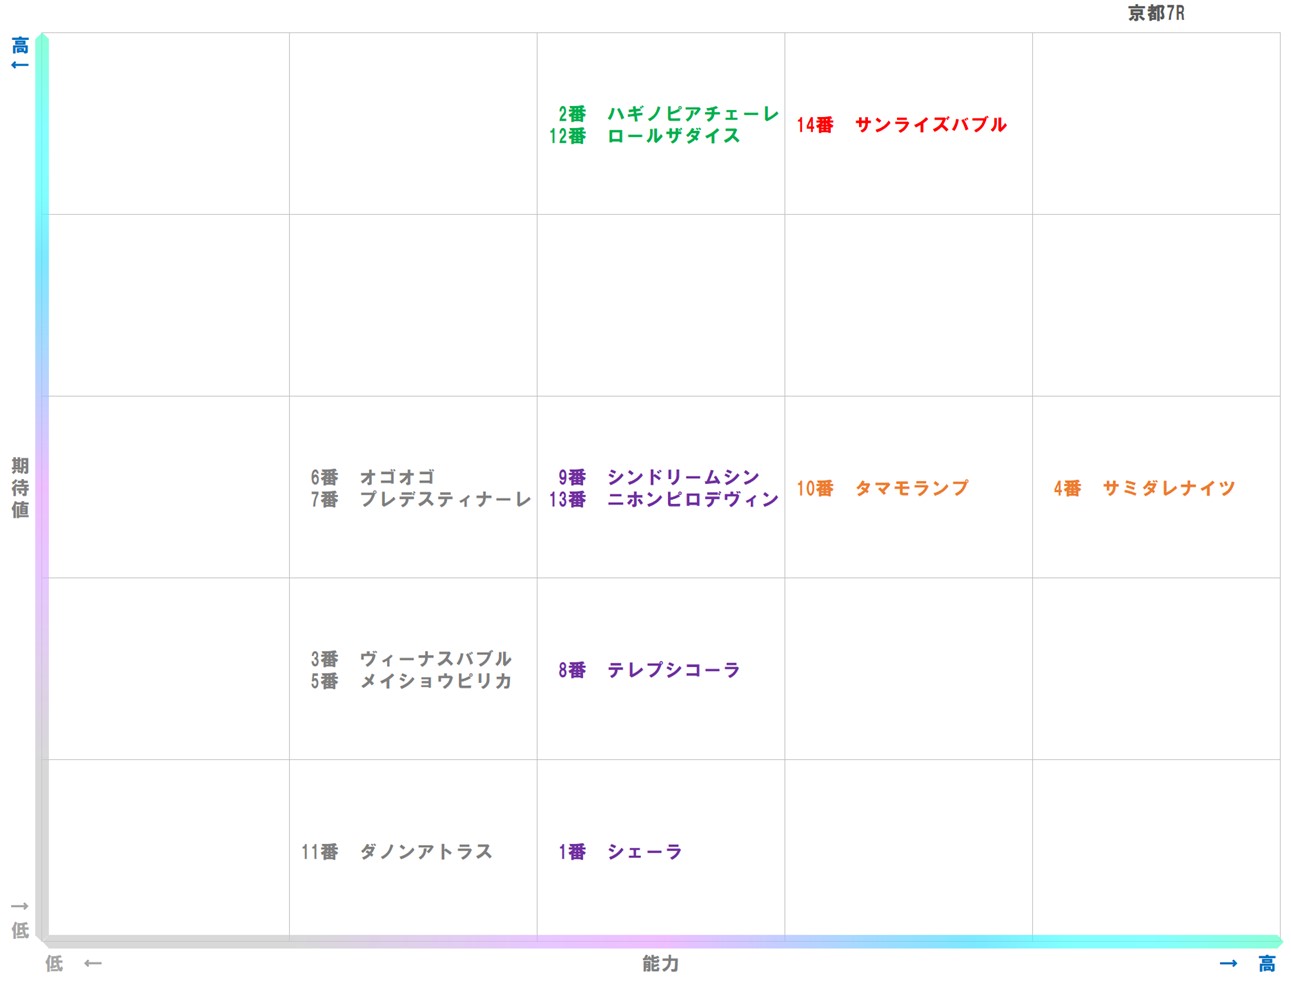Select horse 7番 プレデスティナーレ
The width and height of the screenshot is (1291, 983).
420,499
